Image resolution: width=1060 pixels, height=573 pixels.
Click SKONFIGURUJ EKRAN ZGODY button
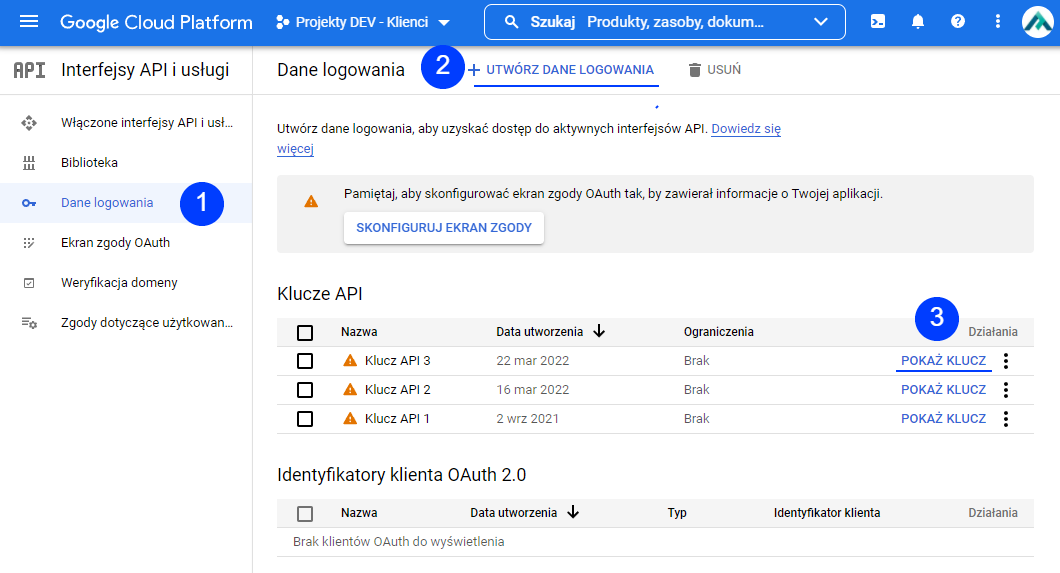443,227
